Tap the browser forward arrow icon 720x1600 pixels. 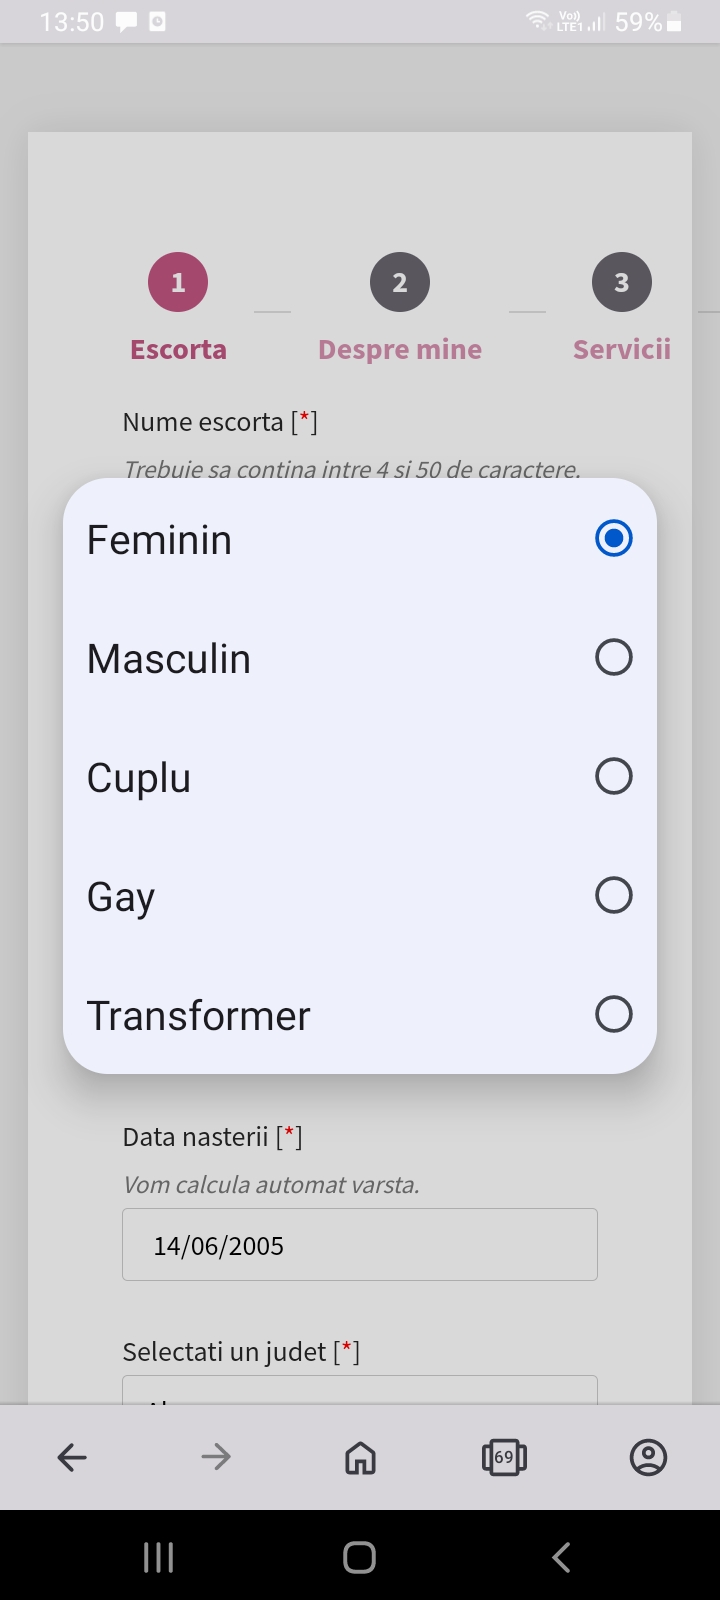(216, 1457)
